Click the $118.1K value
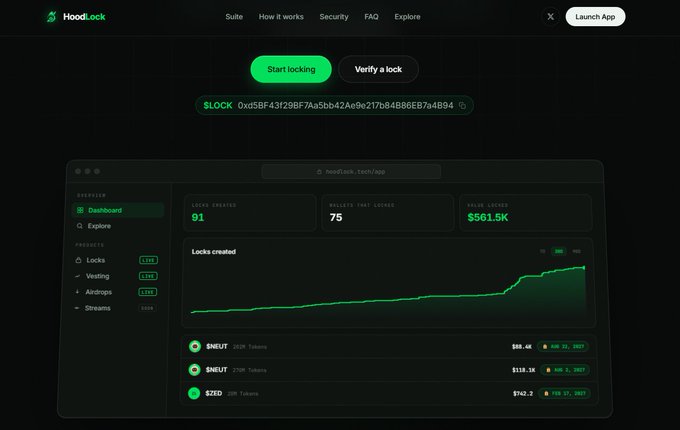The width and height of the screenshot is (680, 430). (523, 370)
